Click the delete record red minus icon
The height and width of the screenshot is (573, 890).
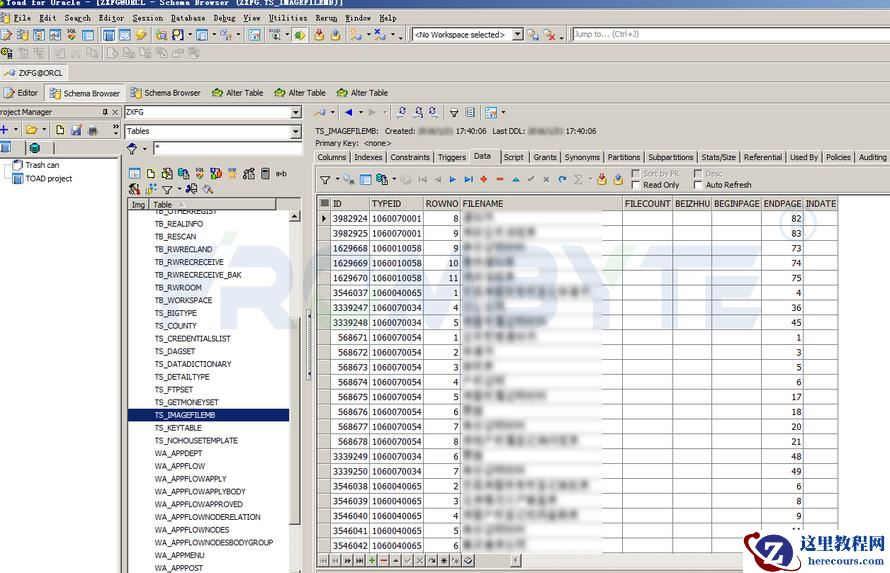pyautogui.click(x=500, y=180)
